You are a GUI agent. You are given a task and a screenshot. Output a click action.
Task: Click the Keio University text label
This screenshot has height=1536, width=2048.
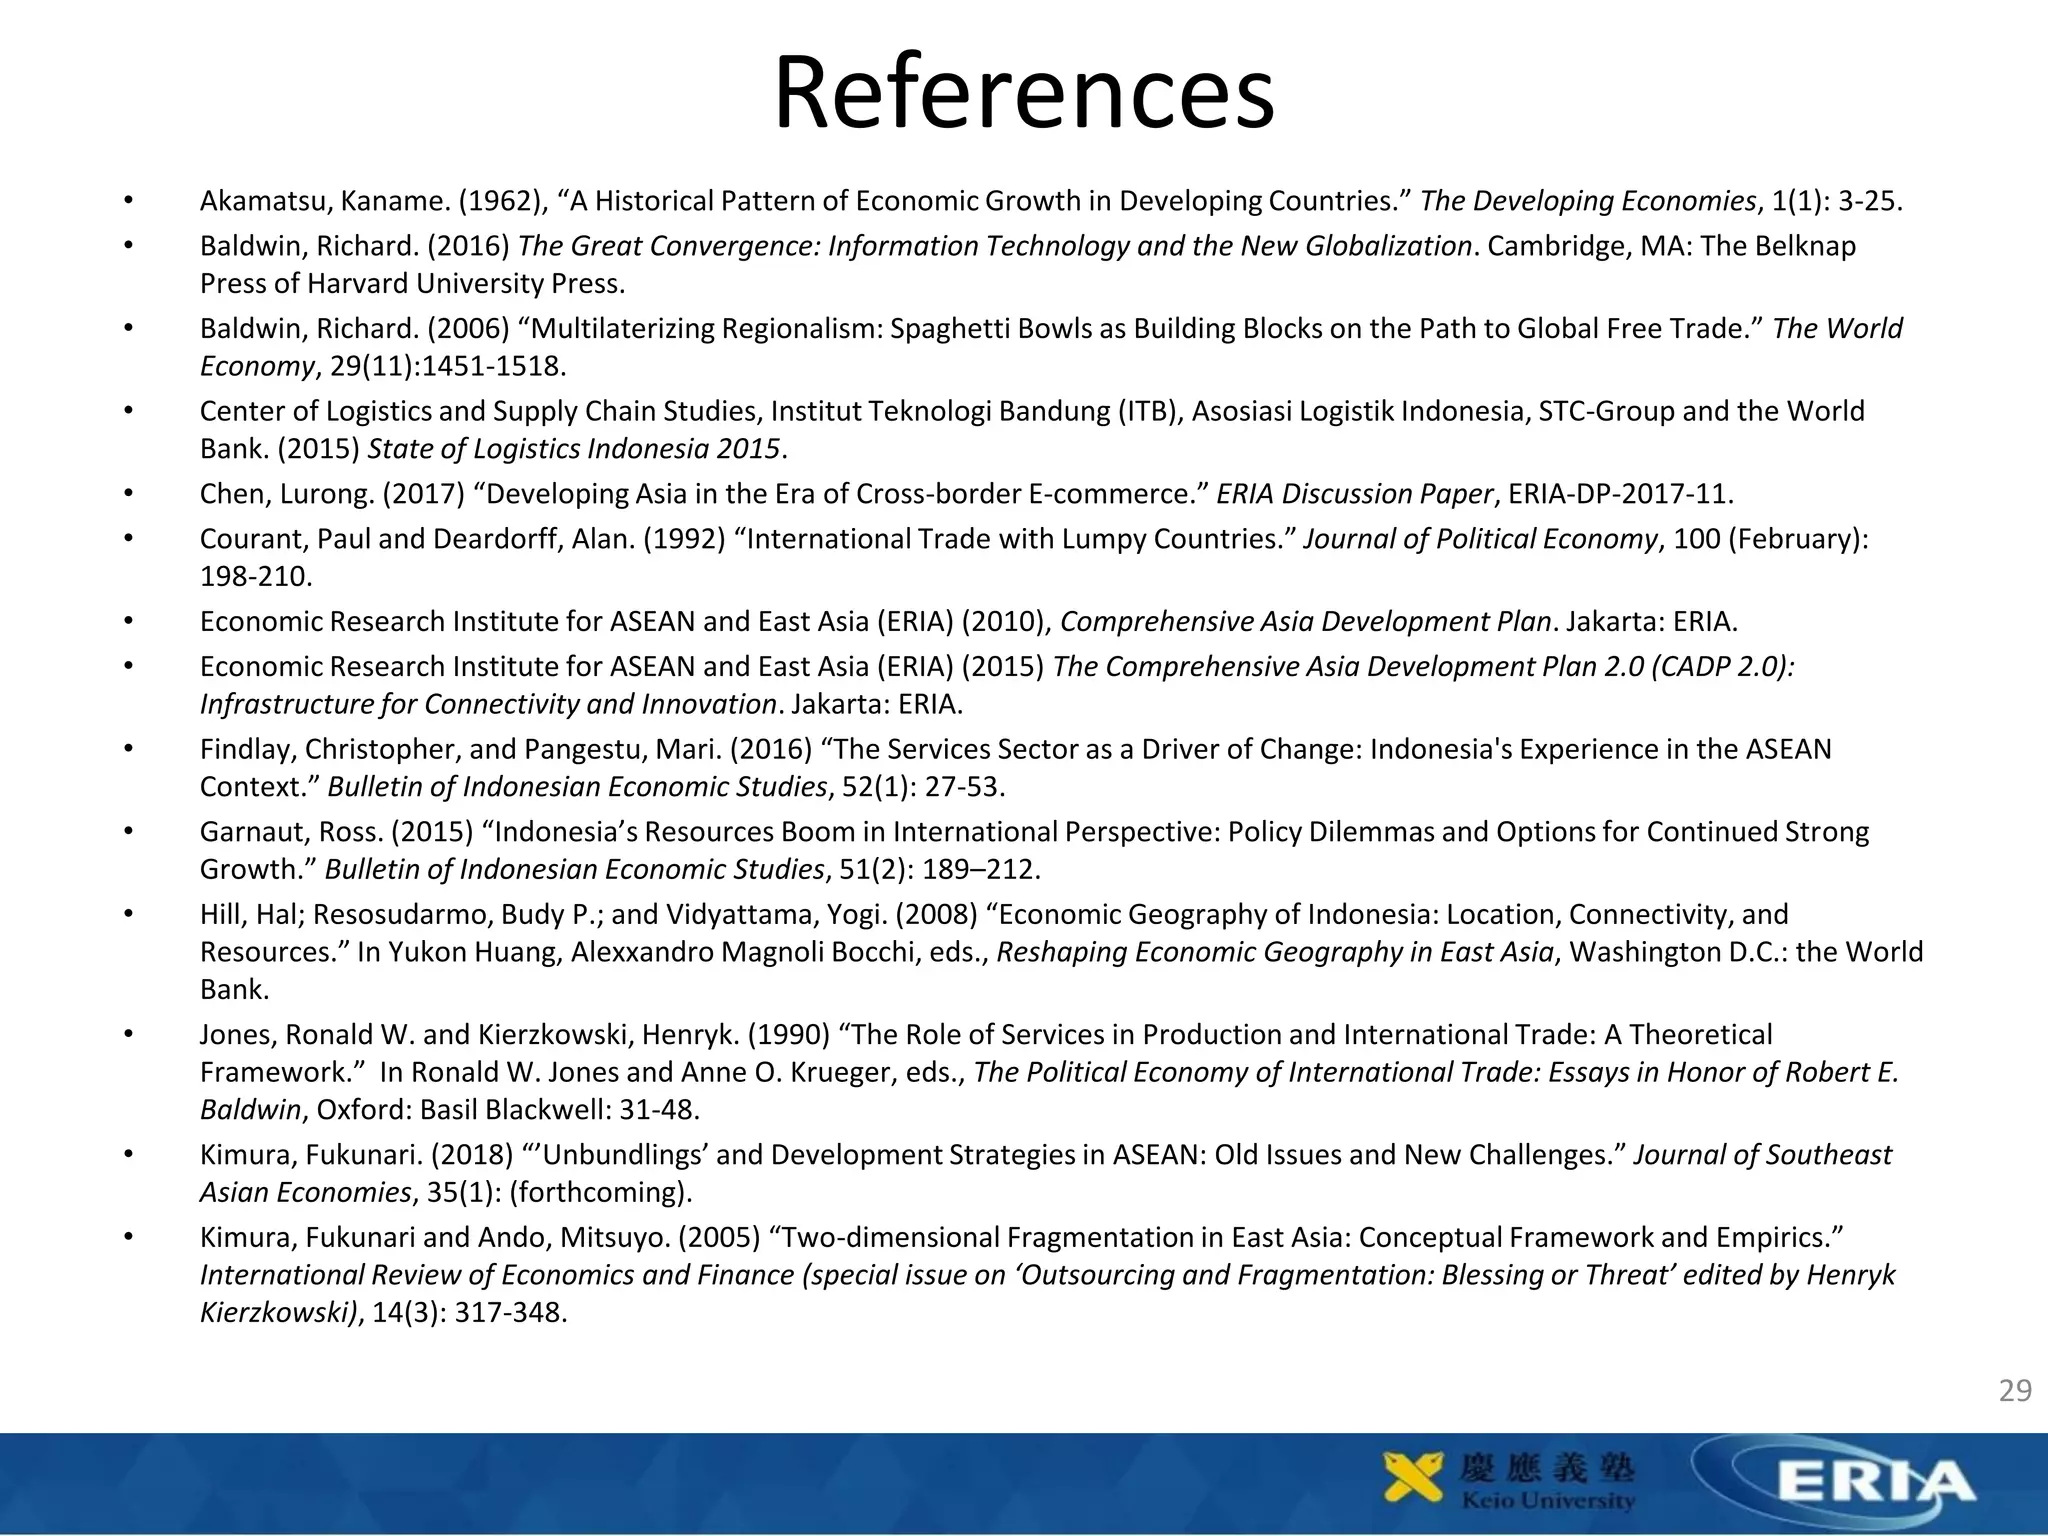coord(1548,1500)
